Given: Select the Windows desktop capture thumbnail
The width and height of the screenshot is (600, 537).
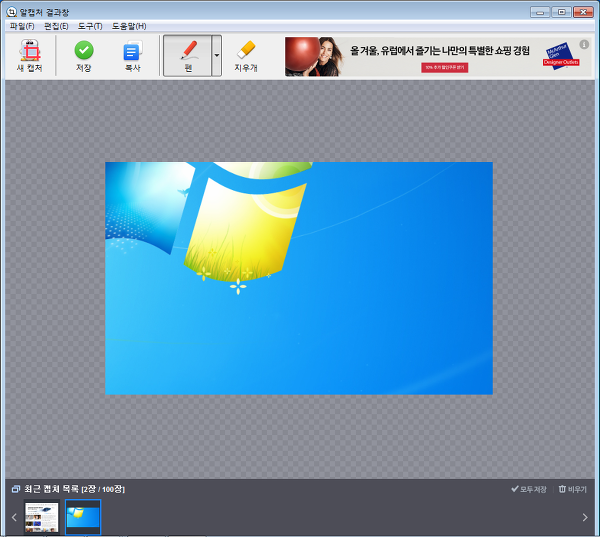Looking at the screenshot, I should coord(83,517).
